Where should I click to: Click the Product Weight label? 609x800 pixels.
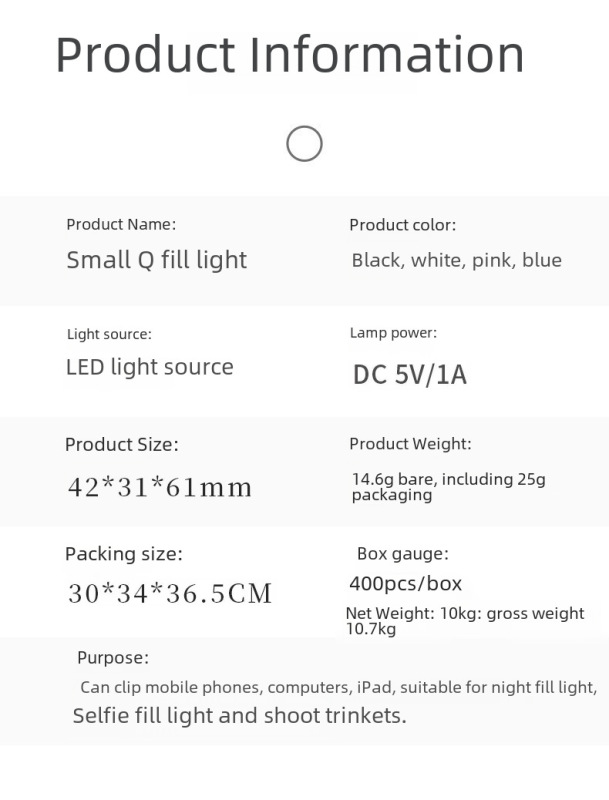pyautogui.click(x=410, y=444)
